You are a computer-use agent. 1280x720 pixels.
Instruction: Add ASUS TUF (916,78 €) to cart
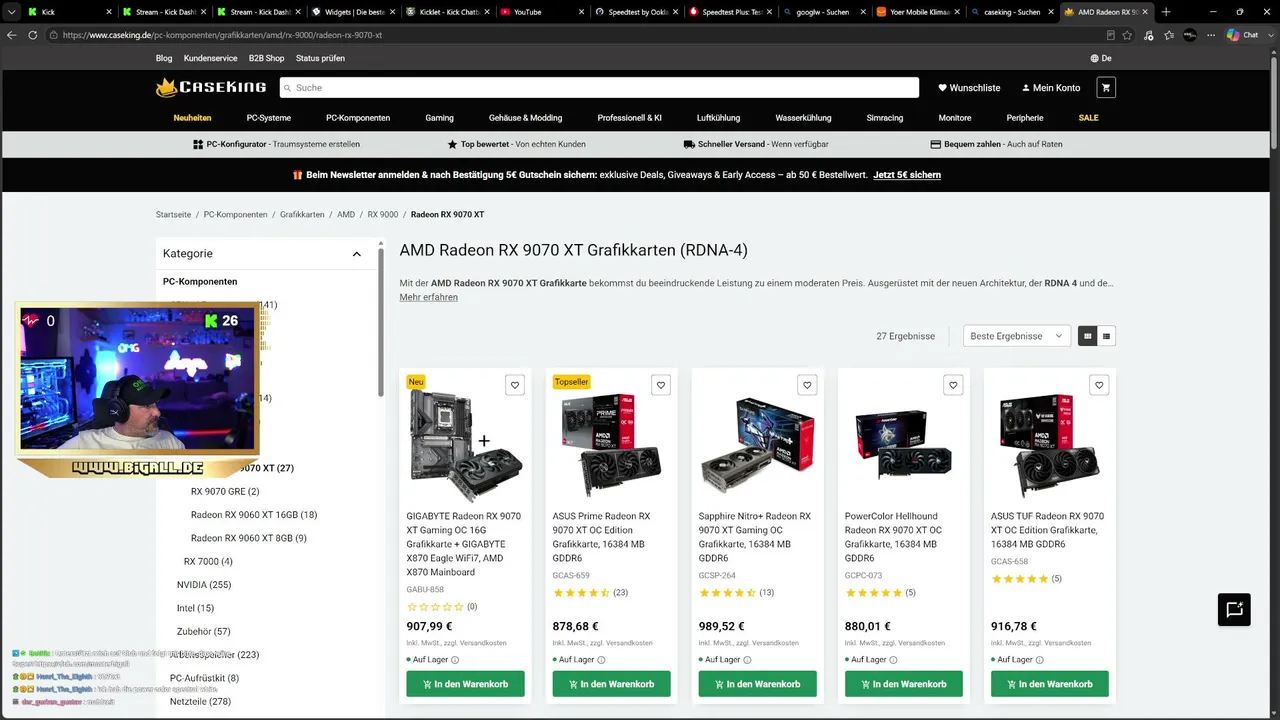pos(1050,684)
